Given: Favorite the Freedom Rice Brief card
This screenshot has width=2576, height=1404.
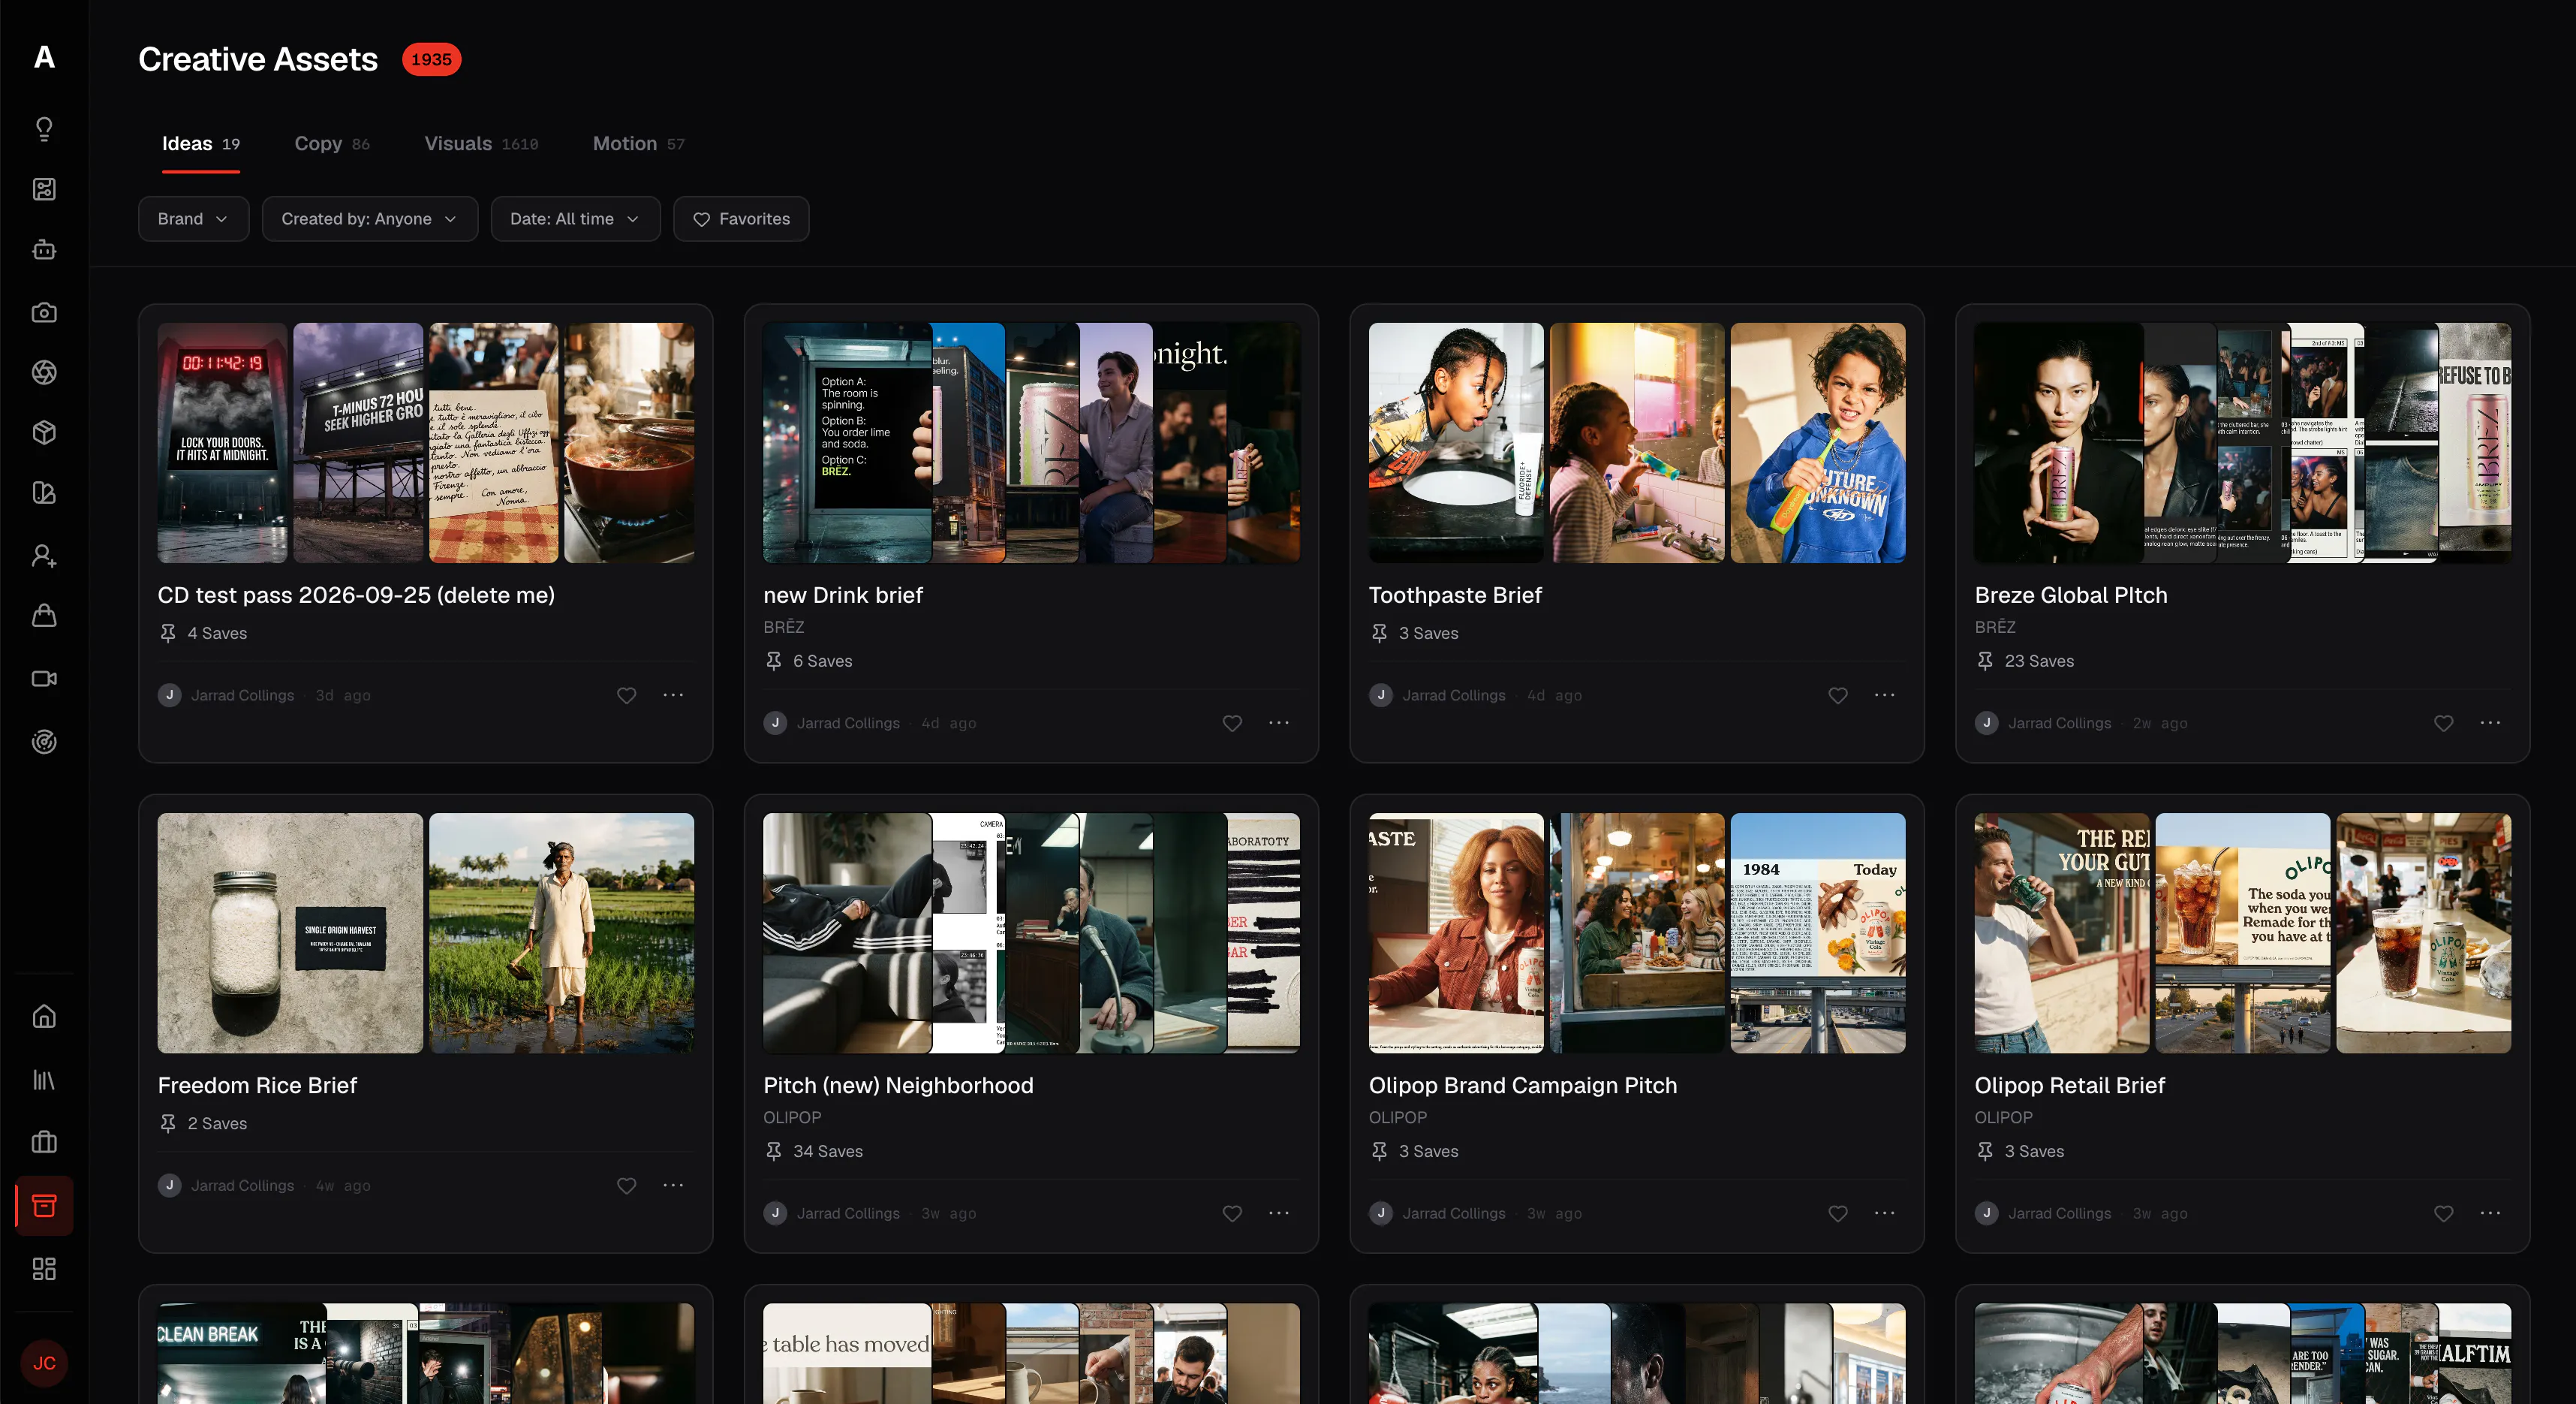Looking at the screenshot, I should 627,1185.
